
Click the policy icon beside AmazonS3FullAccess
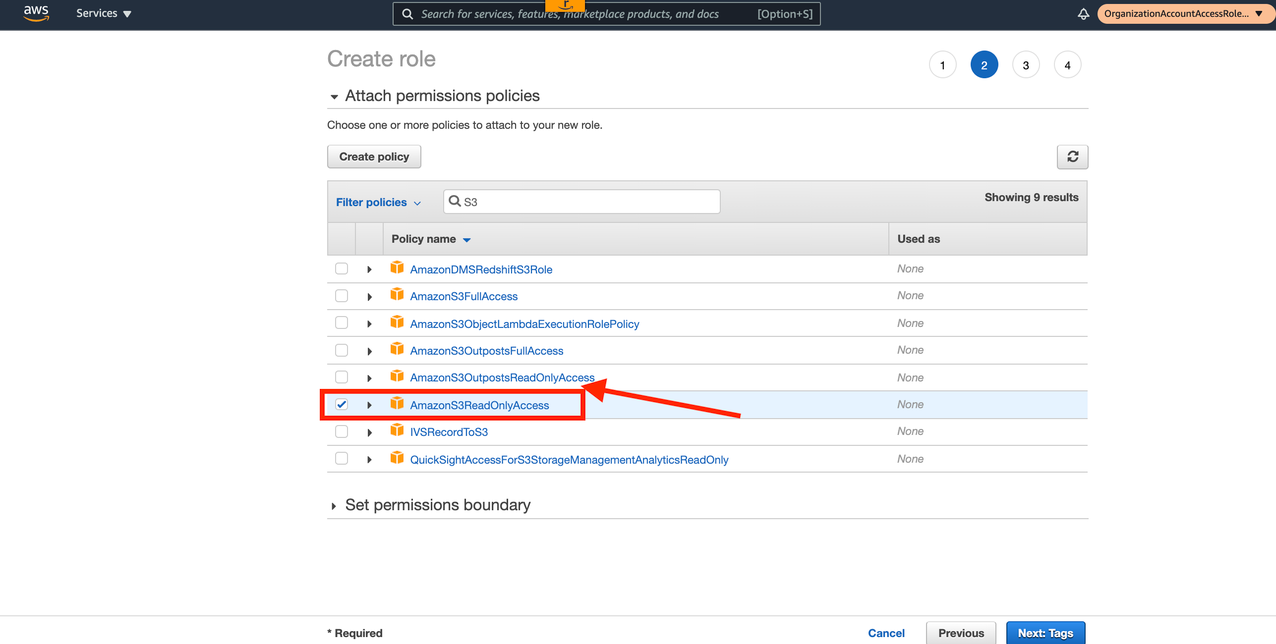point(397,295)
